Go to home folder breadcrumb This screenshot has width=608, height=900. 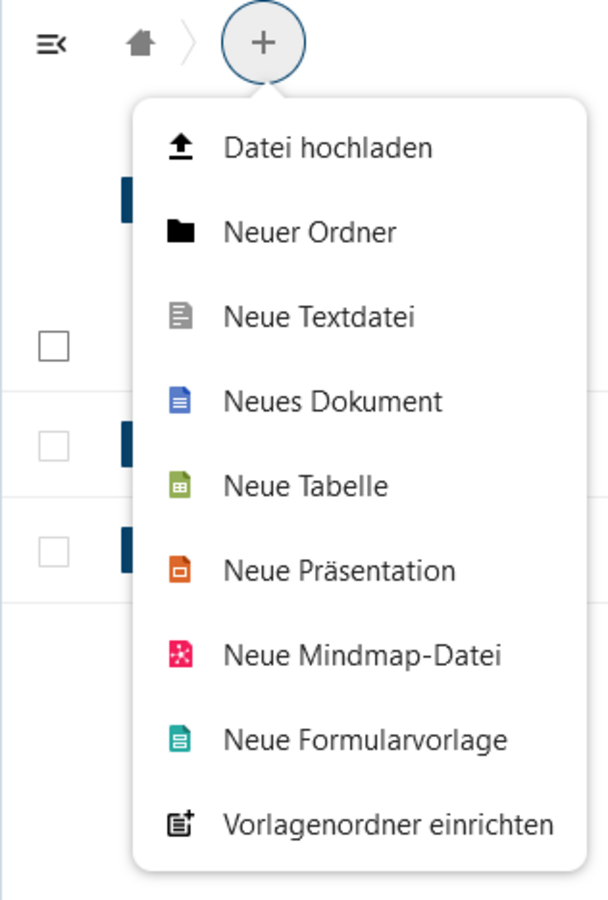click(141, 43)
